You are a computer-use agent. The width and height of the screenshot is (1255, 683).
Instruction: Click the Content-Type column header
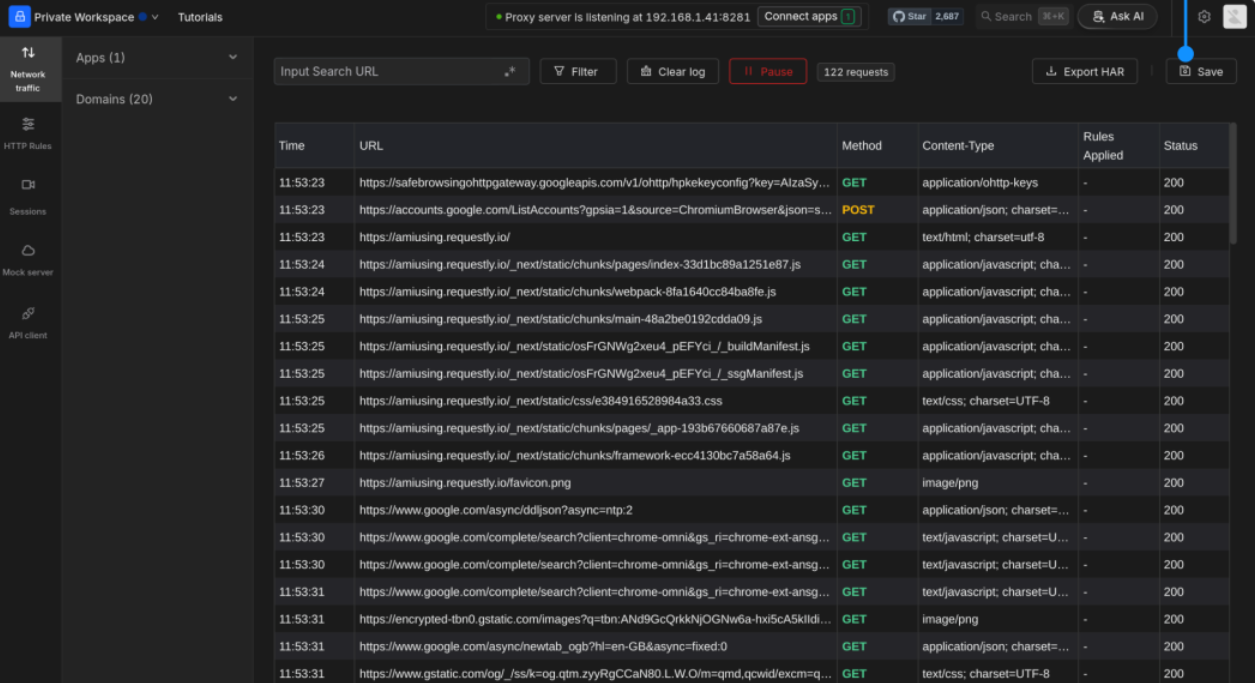pyautogui.click(x=998, y=145)
